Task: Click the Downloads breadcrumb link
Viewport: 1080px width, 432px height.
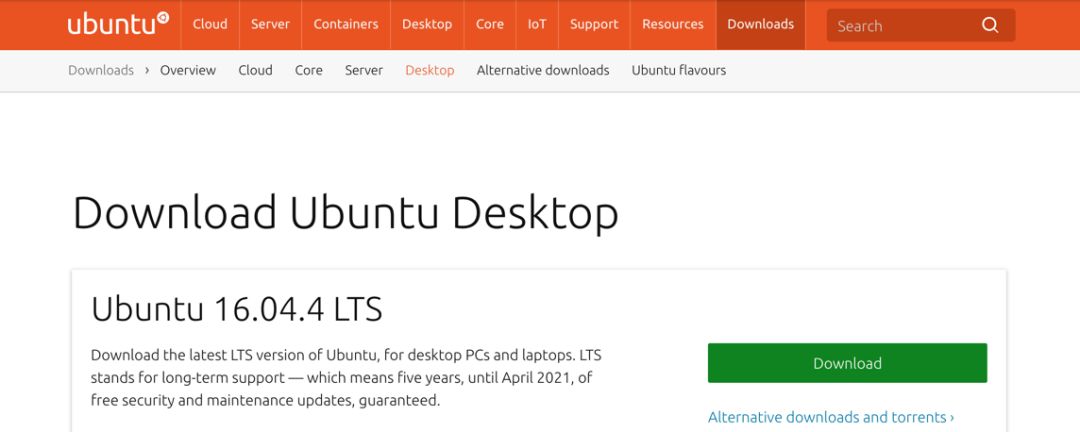Action: [x=101, y=70]
